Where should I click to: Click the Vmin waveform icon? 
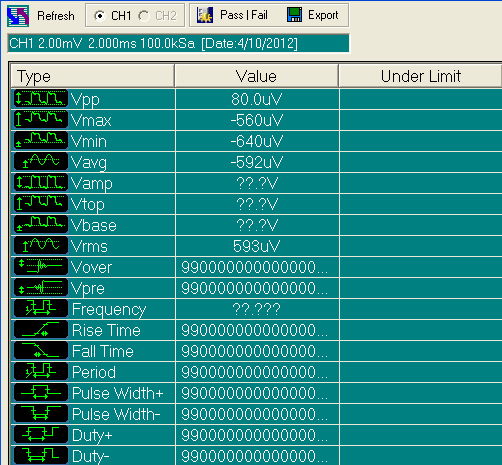(x=41, y=141)
